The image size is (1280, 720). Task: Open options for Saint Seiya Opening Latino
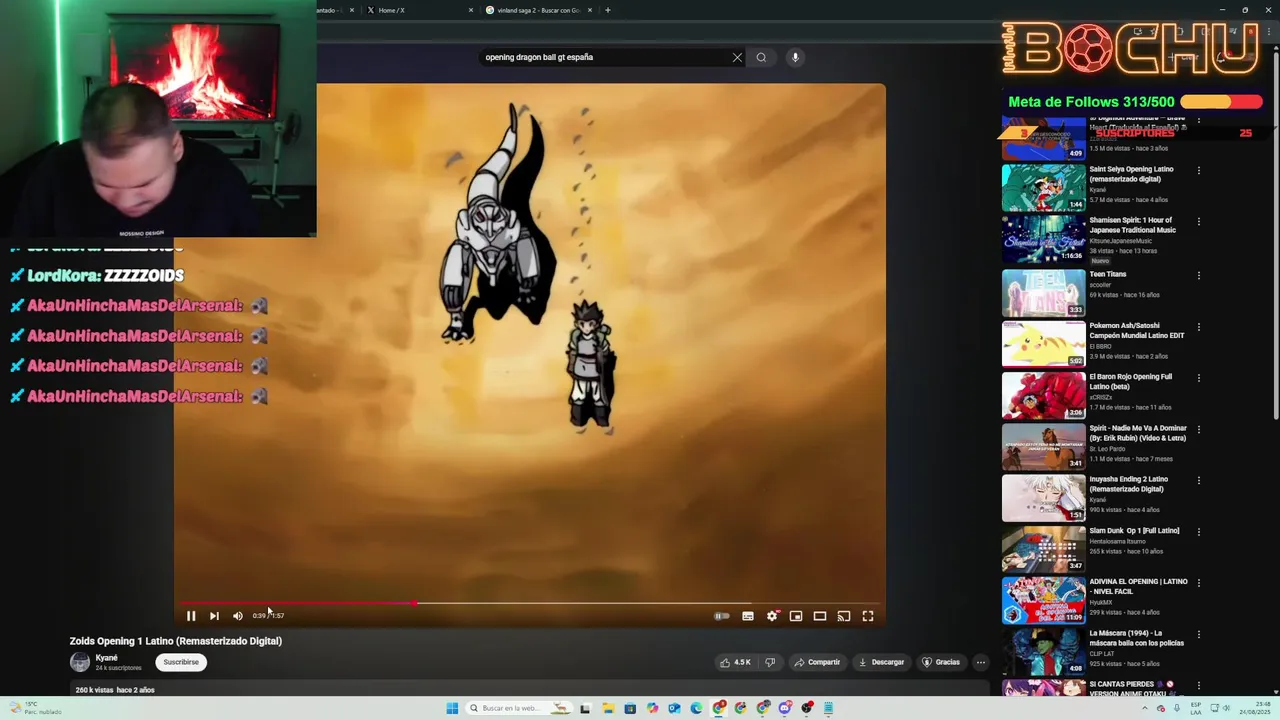click(x=1198, y=171)
